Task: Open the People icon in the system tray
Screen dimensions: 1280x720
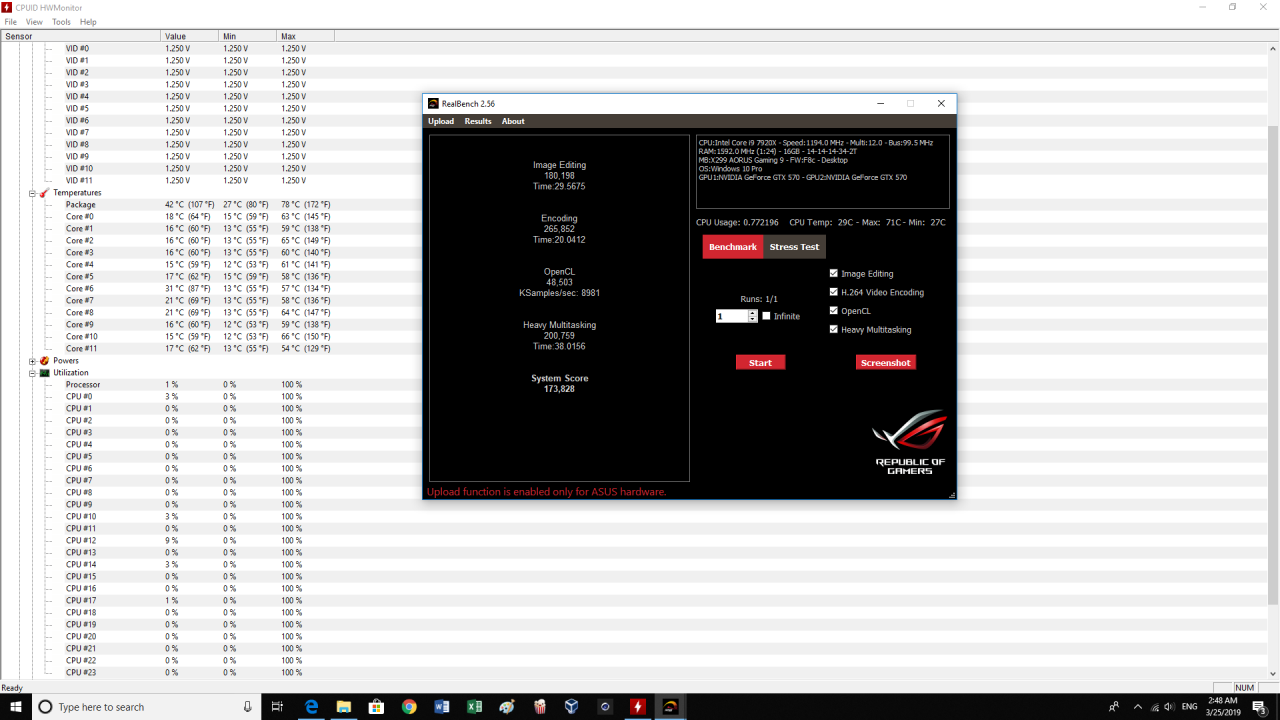Action: click(x=1114, y=707)
